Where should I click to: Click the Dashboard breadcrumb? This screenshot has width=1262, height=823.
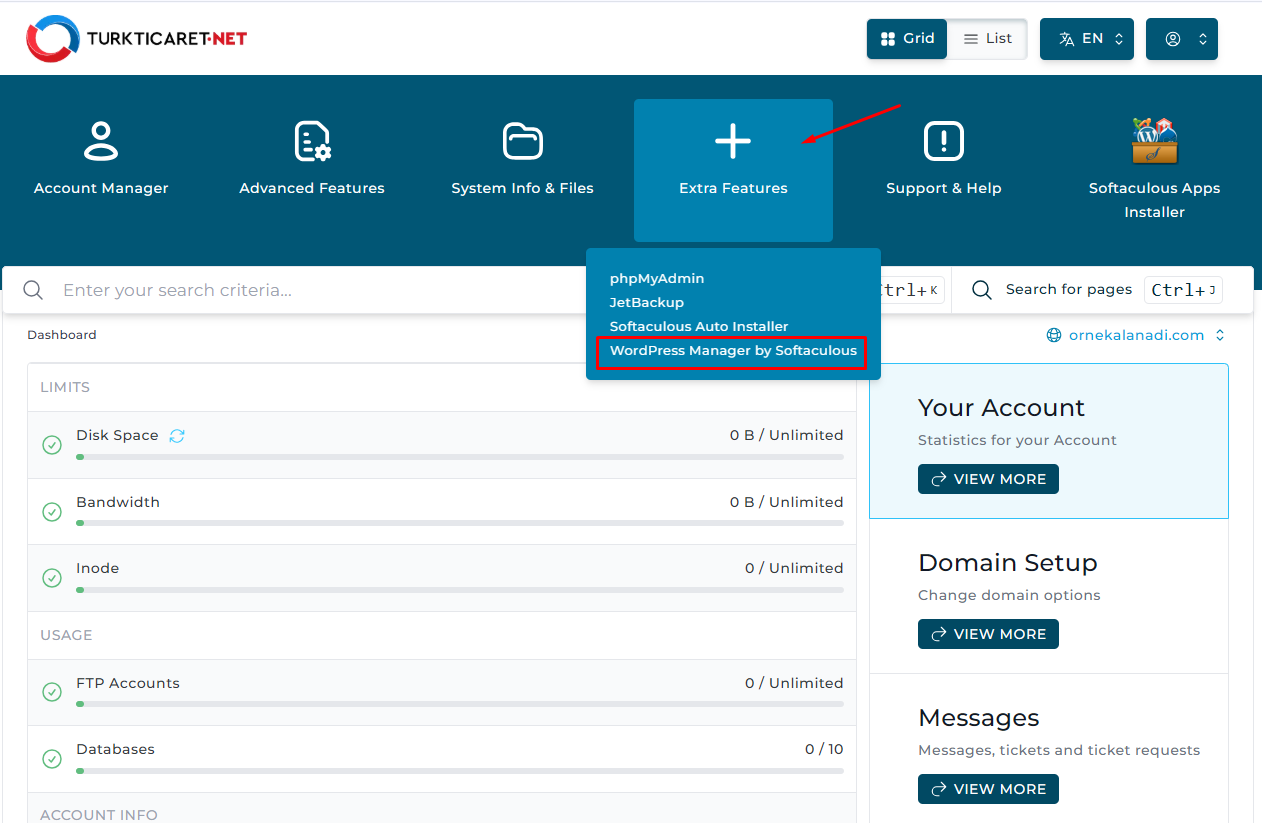click(x=62, y=335)
